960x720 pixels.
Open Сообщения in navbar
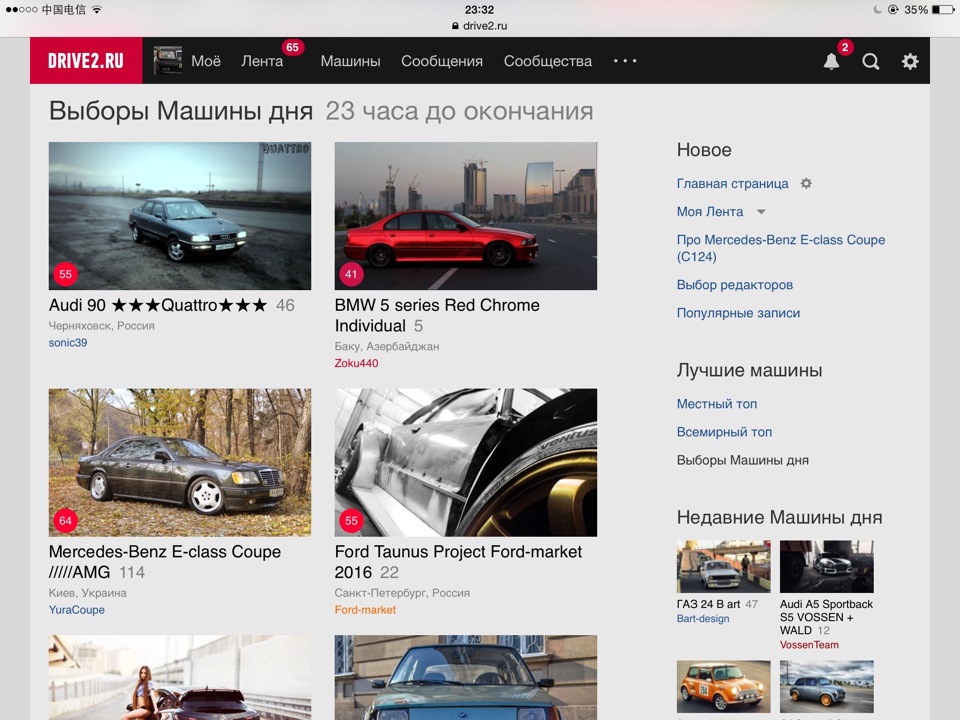(x=442, y=61)
